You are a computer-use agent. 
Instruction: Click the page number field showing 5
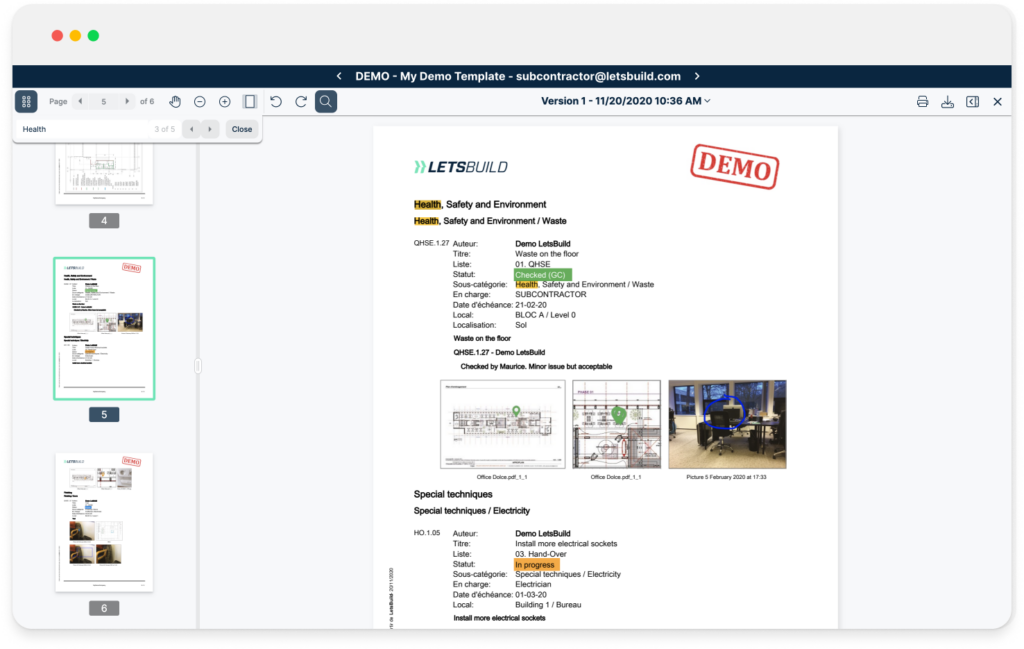click(x=103, y=101)
